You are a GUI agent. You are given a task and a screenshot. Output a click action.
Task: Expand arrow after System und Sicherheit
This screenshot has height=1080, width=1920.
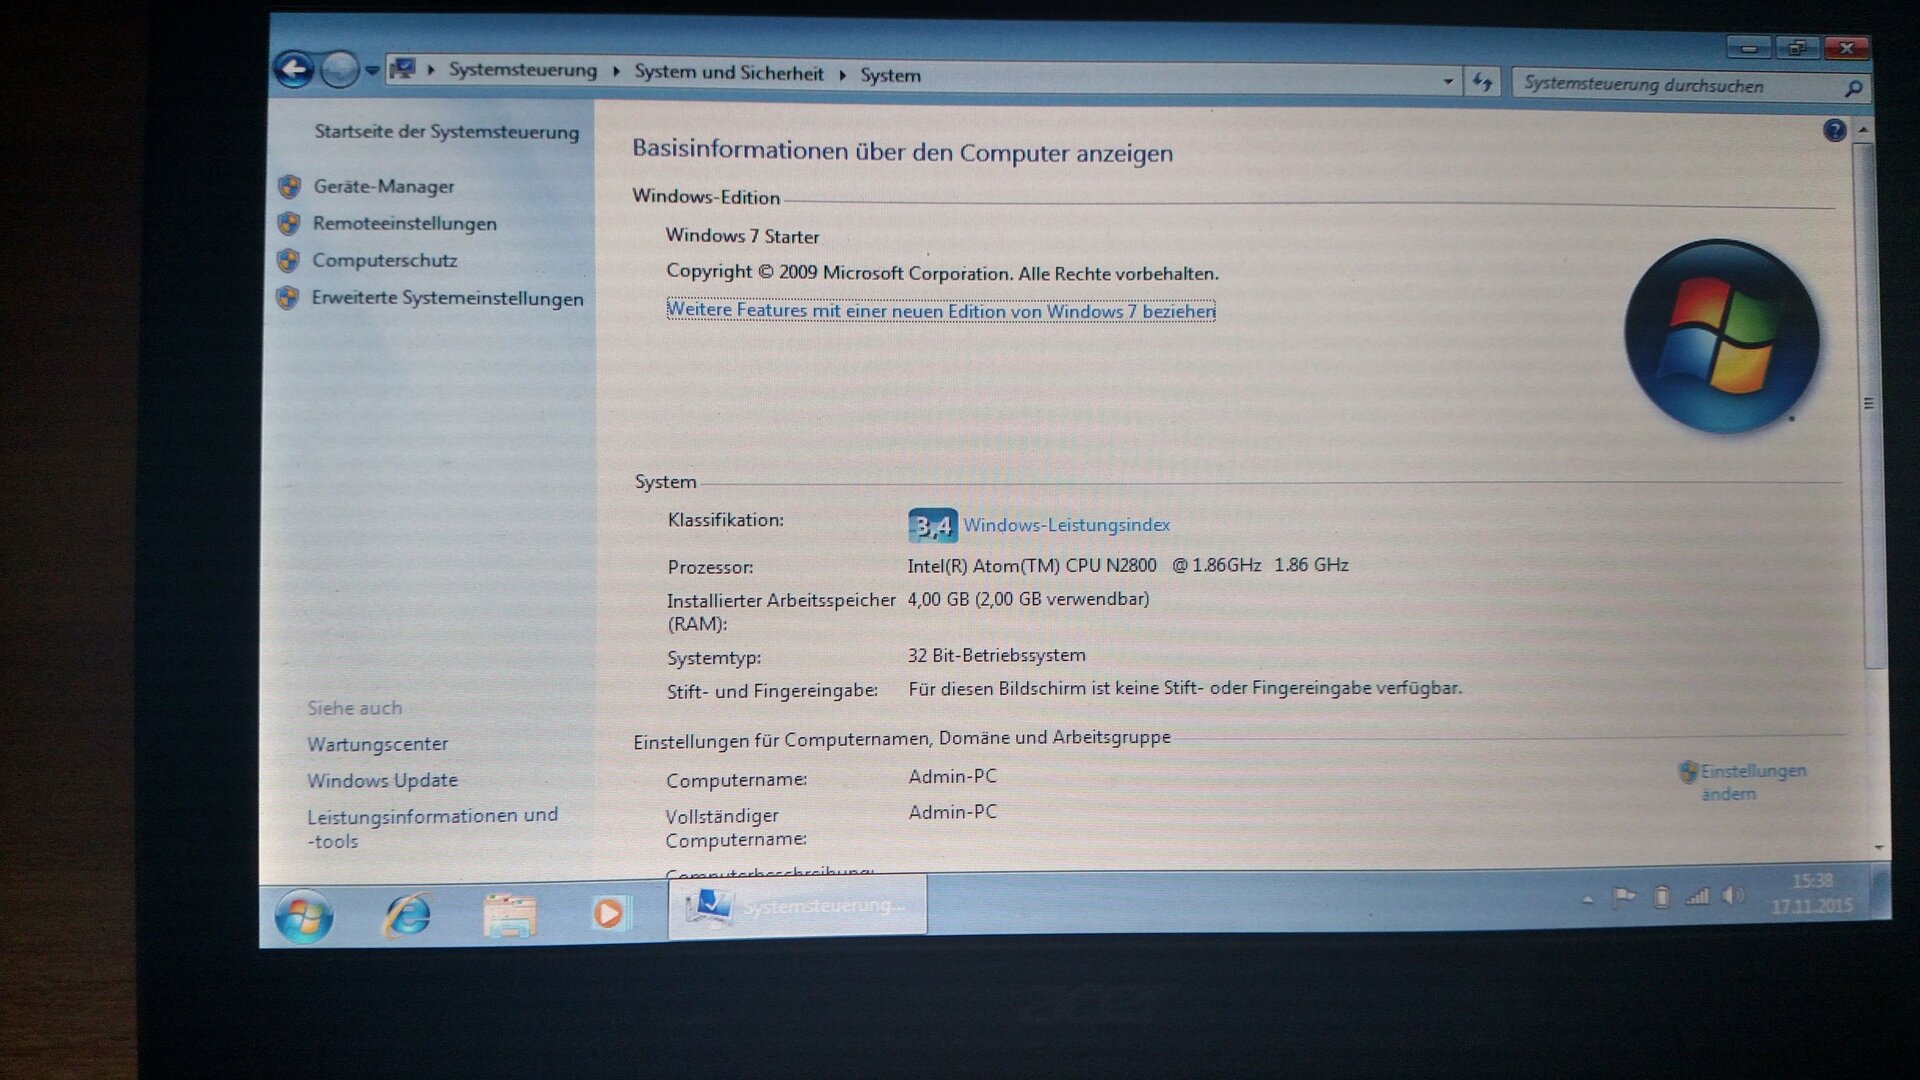[842, 75]
